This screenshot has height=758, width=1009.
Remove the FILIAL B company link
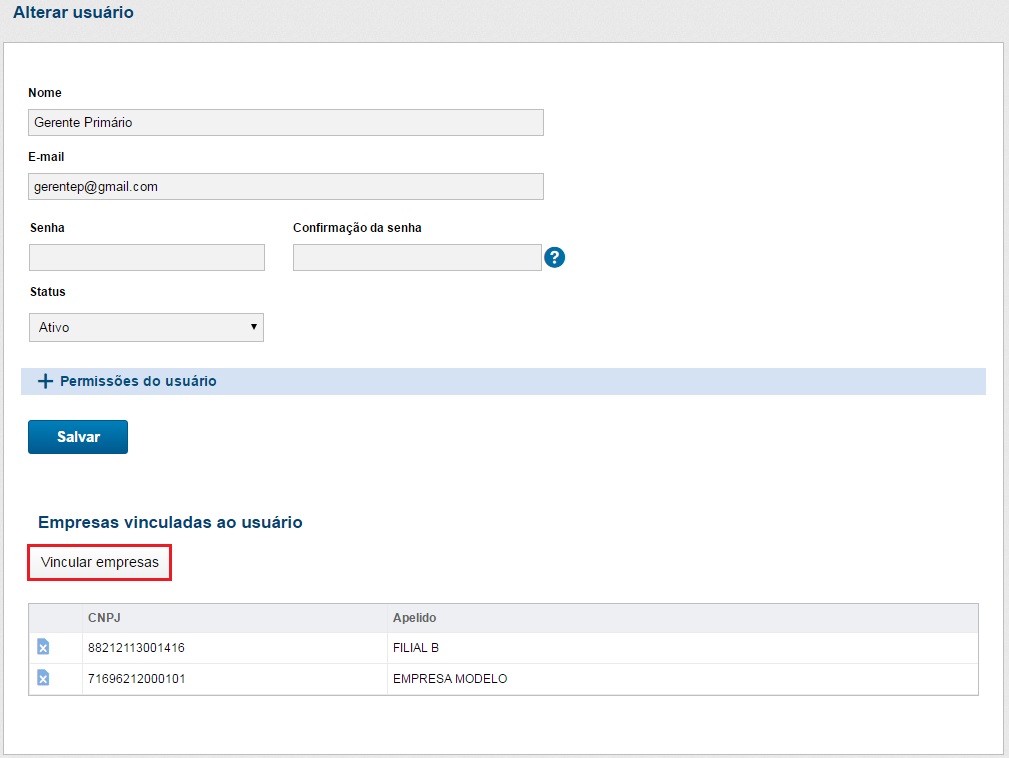(x=43, y=648)
